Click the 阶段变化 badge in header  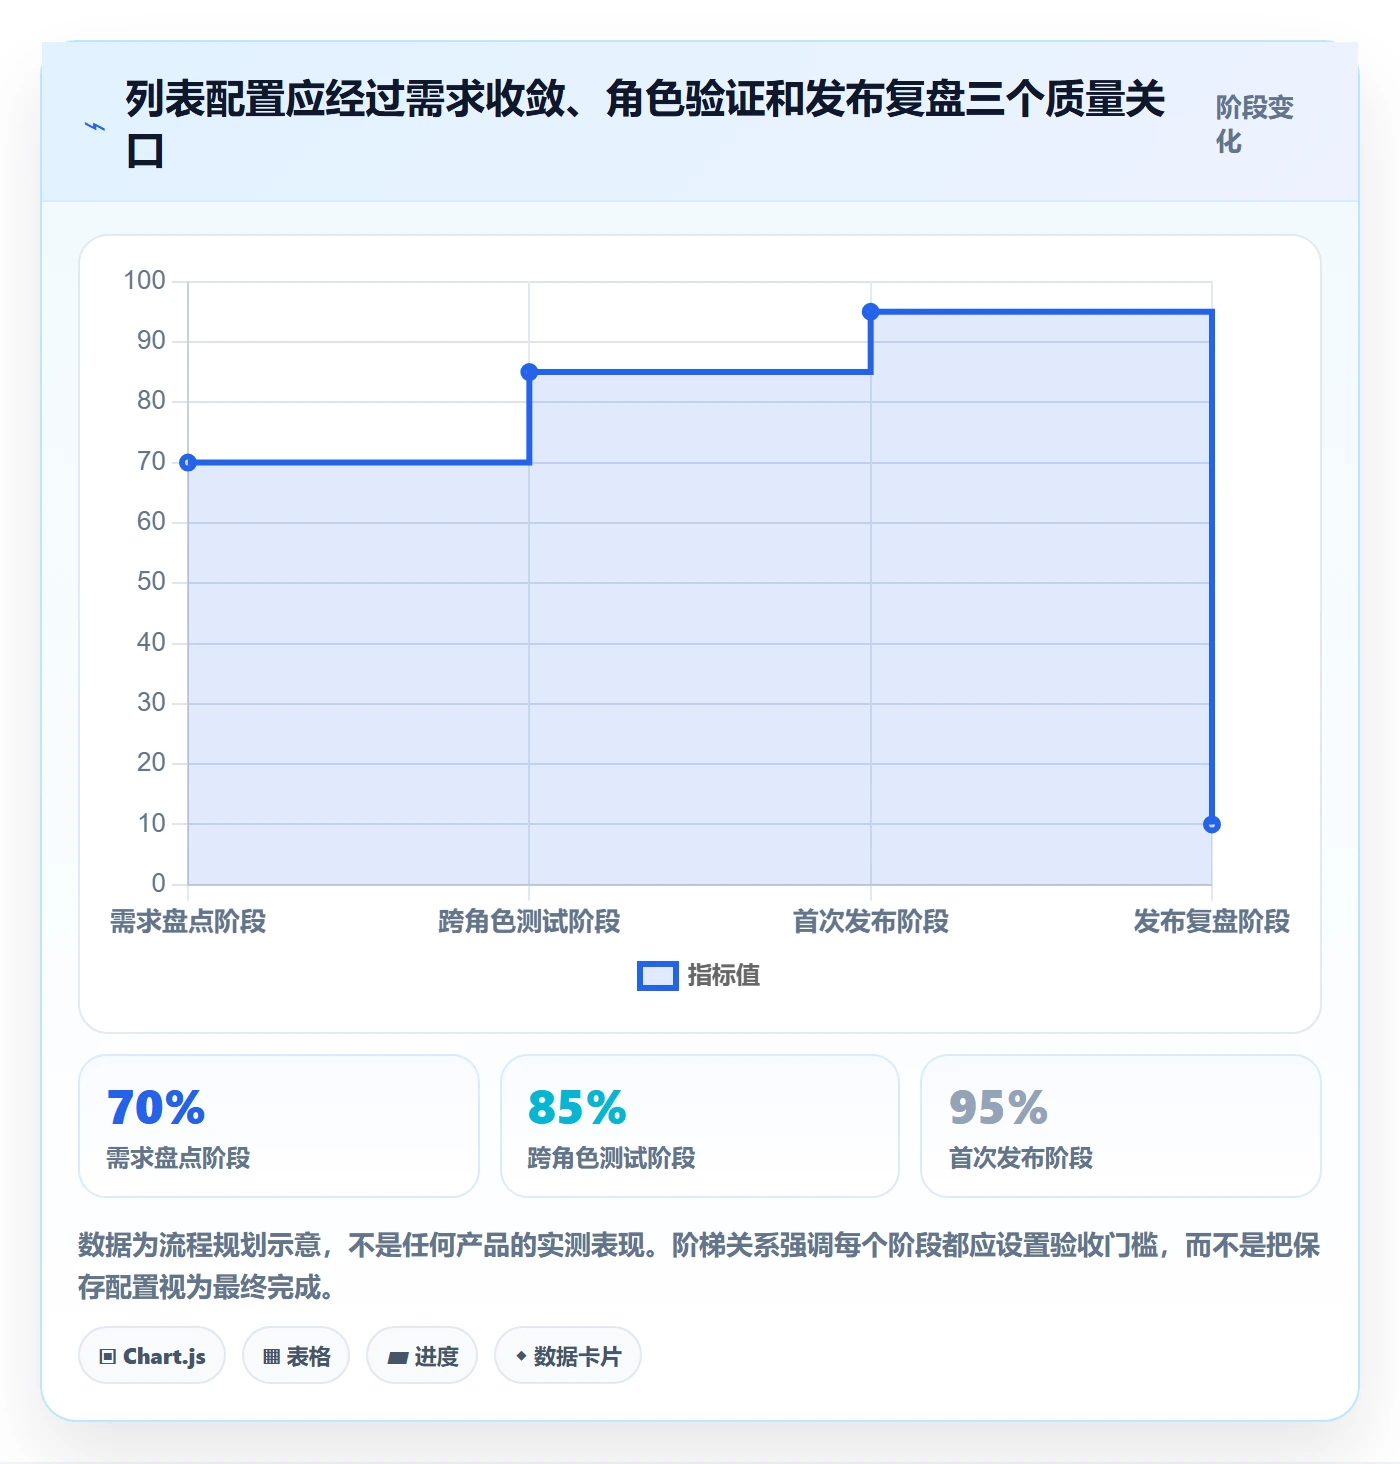click(x=1254, y=124)
